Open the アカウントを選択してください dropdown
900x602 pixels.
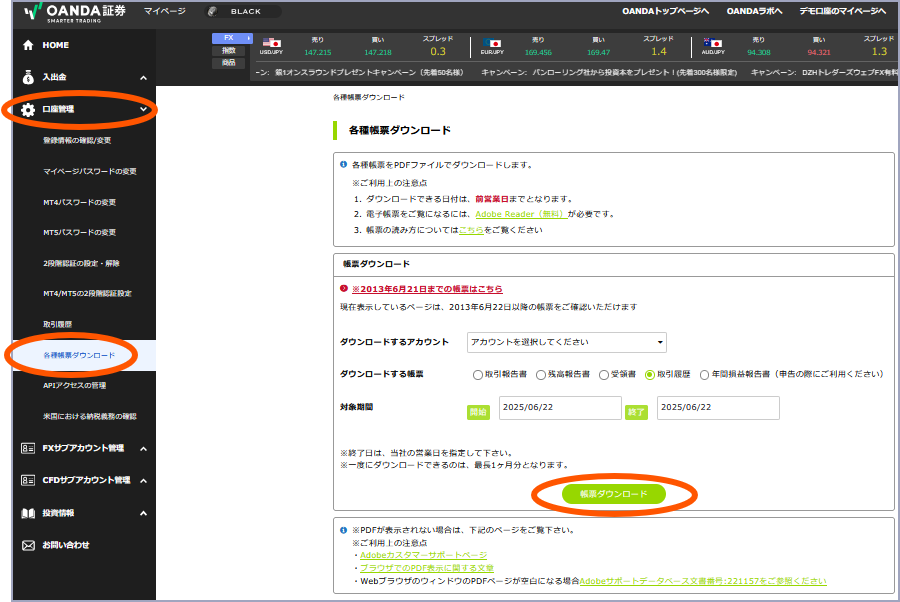(x=567, y=343)
